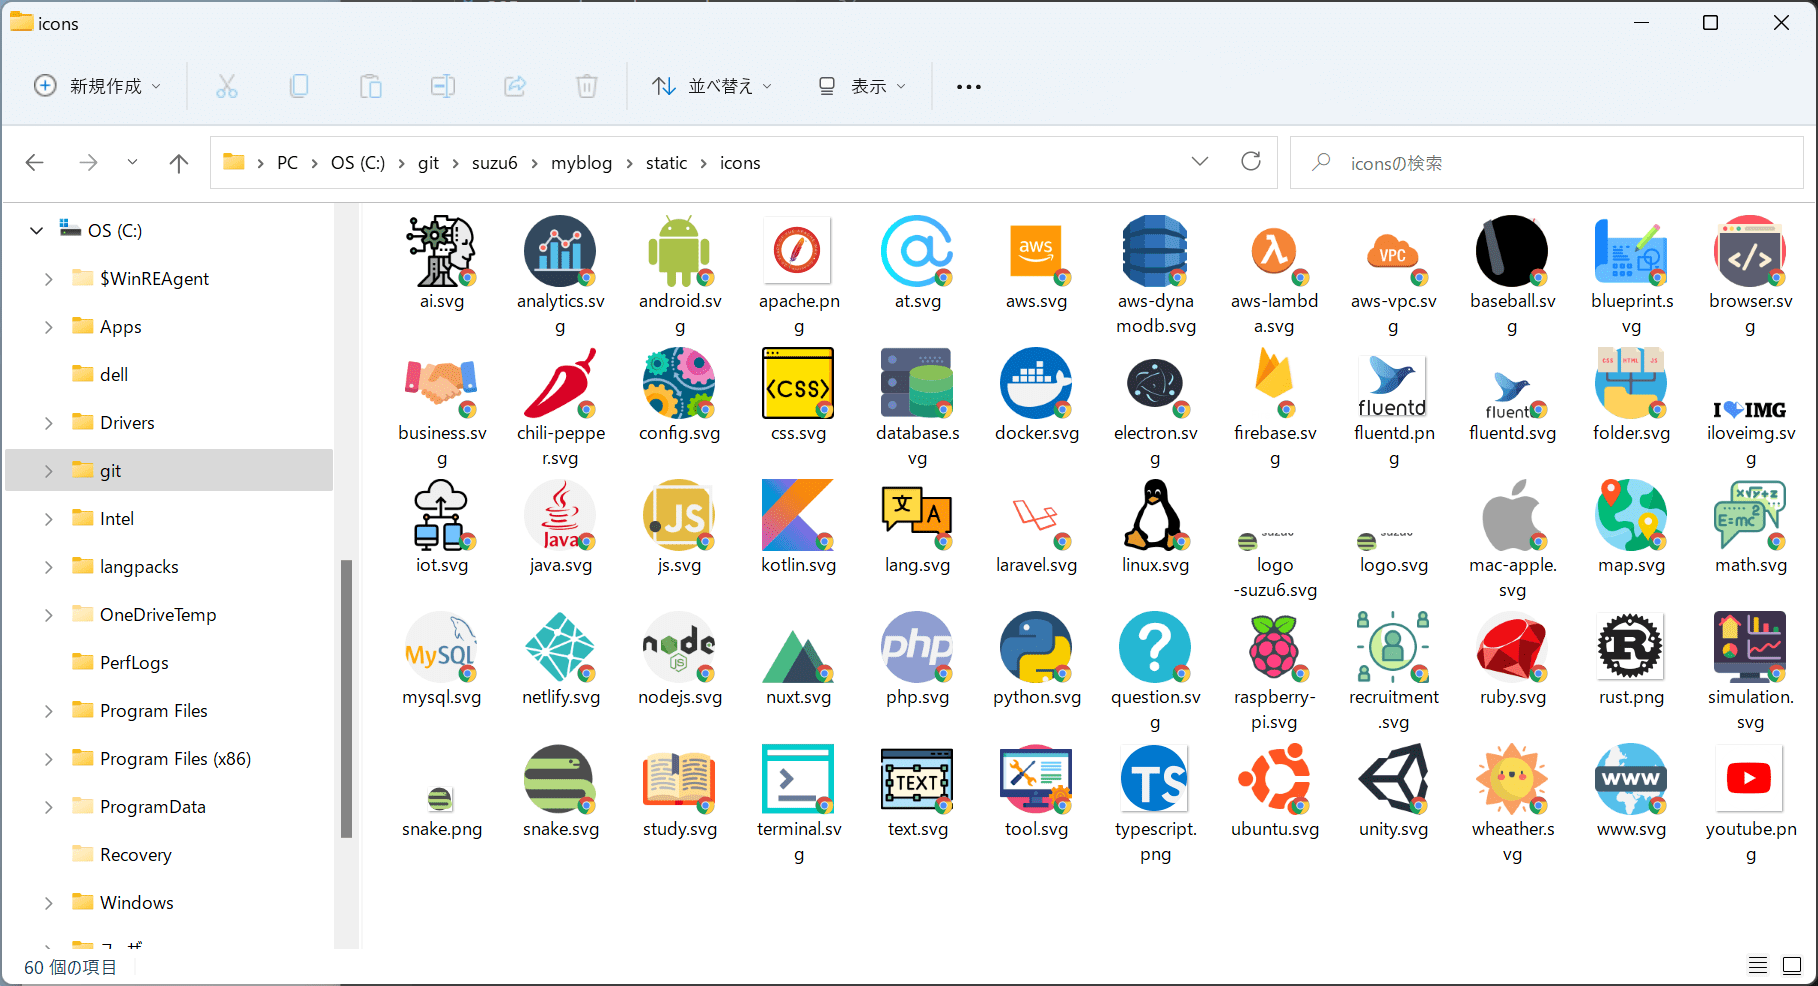Image resolution: width=1818 pixels, height=986 pixels.
Task: Open recent locations dropdown chevron
Action: point(132,162)
